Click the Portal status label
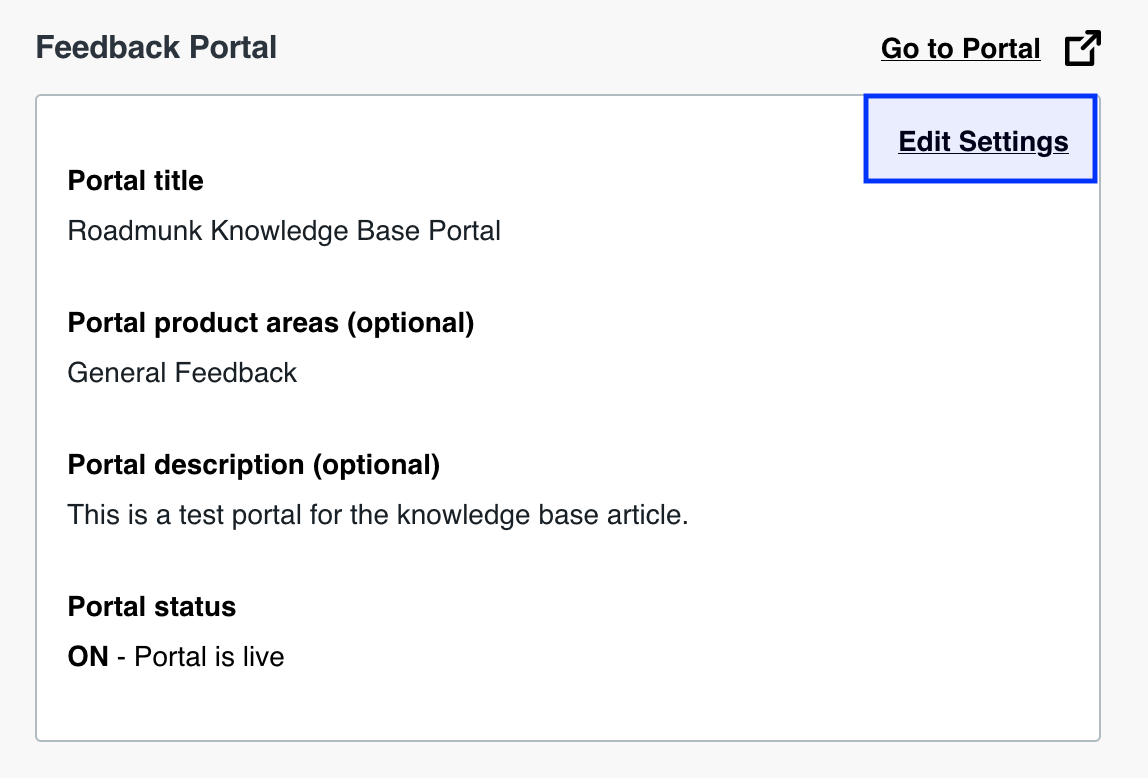The width and height of the screenshot is (1148, 778). 152,606
